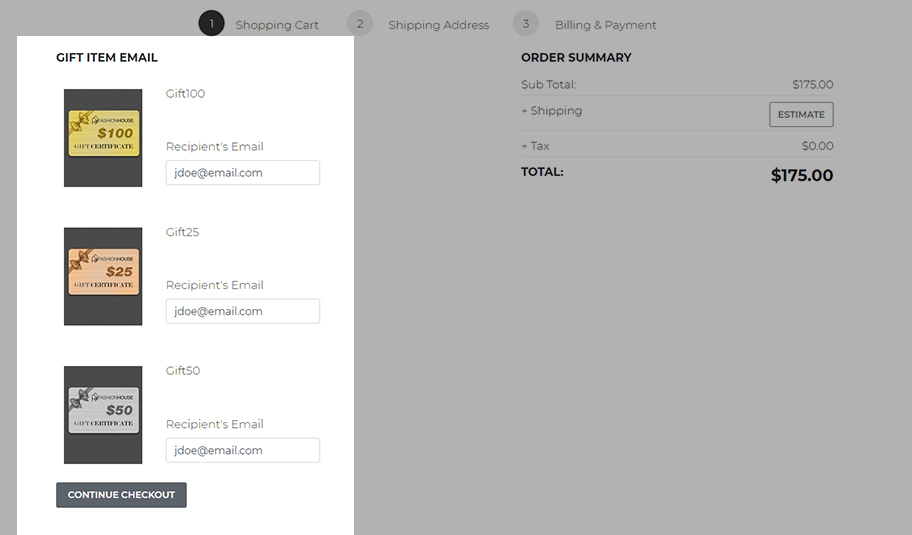This screenshot has height=535, width=912.
Task: Click the + Shipping label in summary
Action: pos(551,111)
